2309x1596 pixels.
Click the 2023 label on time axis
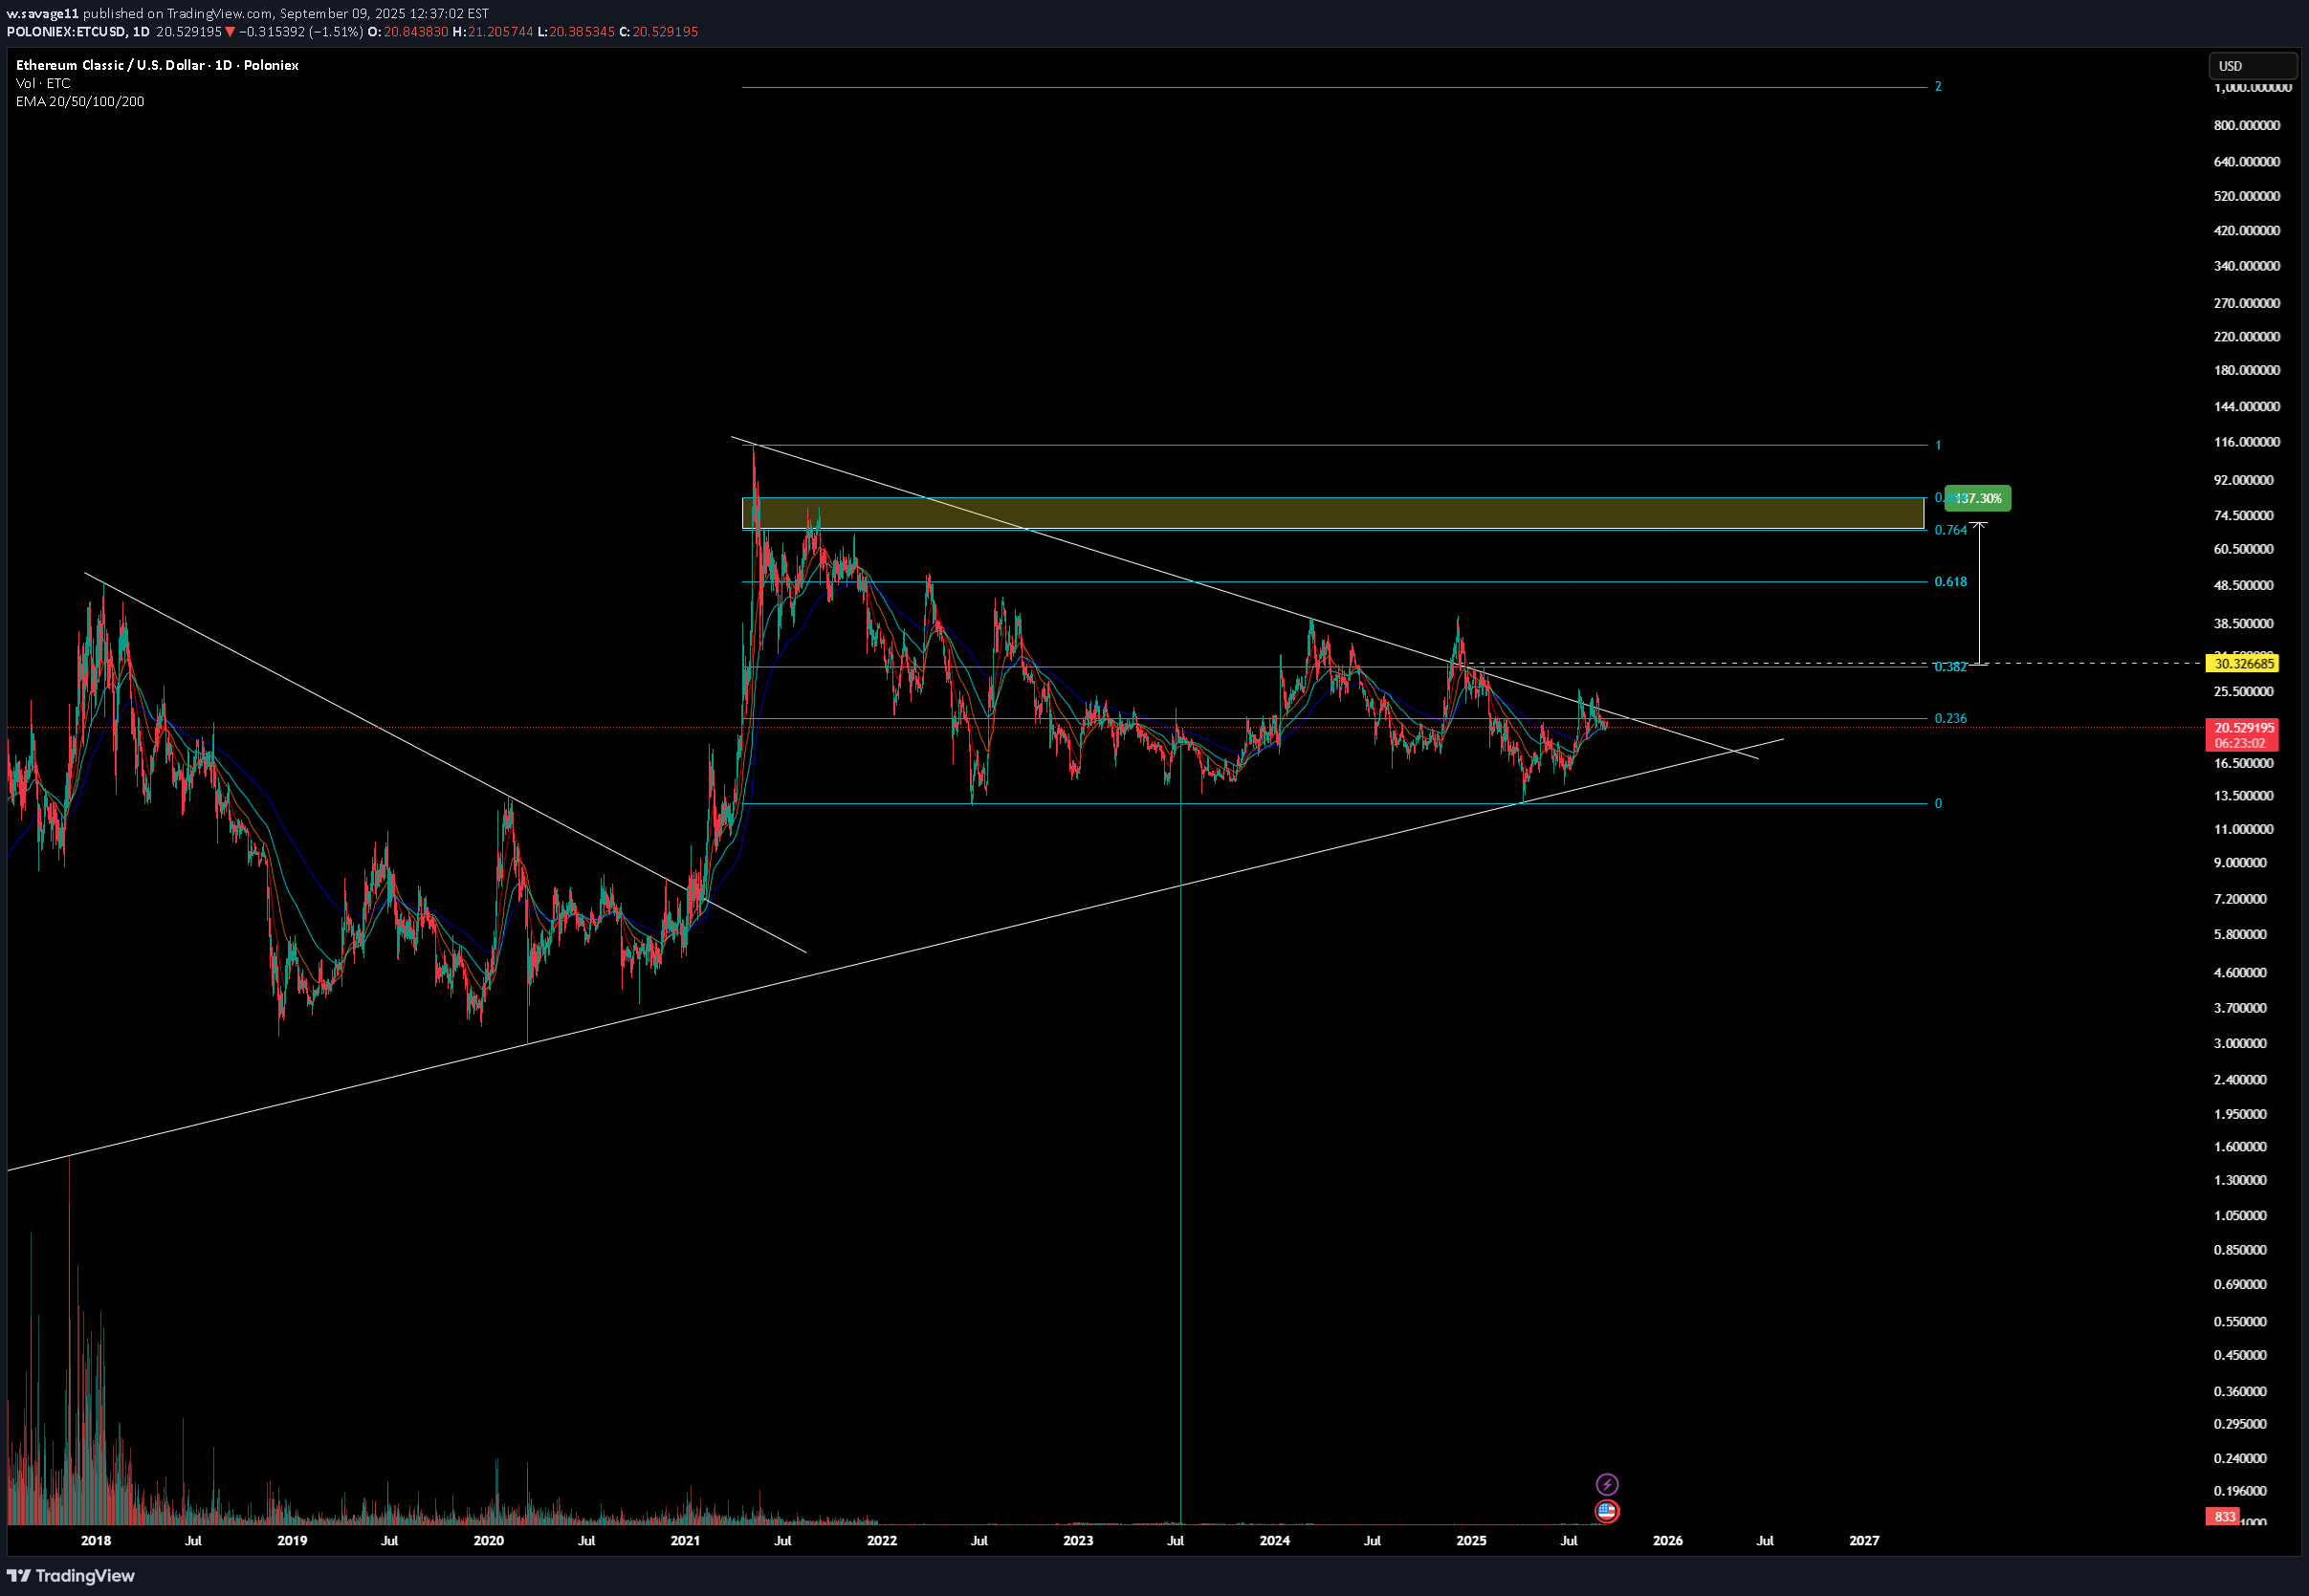click(1078, 1540)
